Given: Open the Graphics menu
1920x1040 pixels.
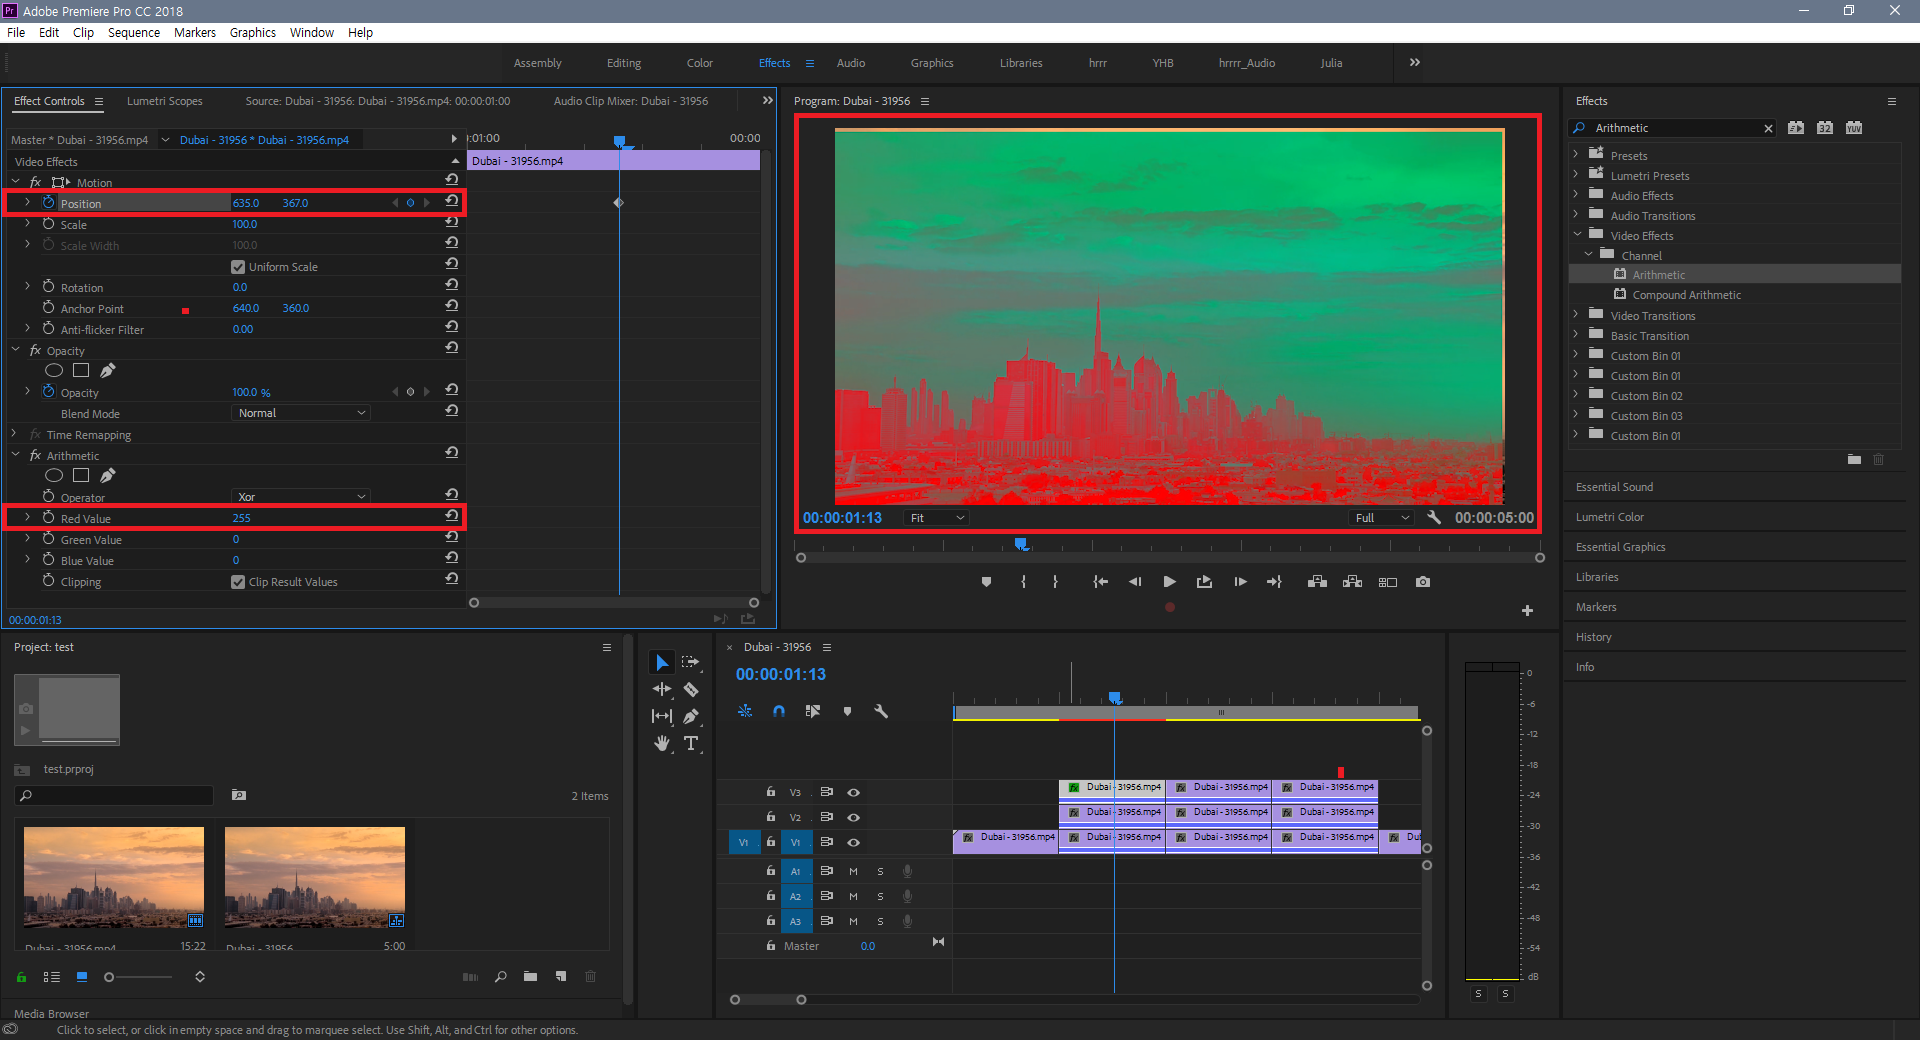Looking at the screenshot, I should click(x=253, y=33).
